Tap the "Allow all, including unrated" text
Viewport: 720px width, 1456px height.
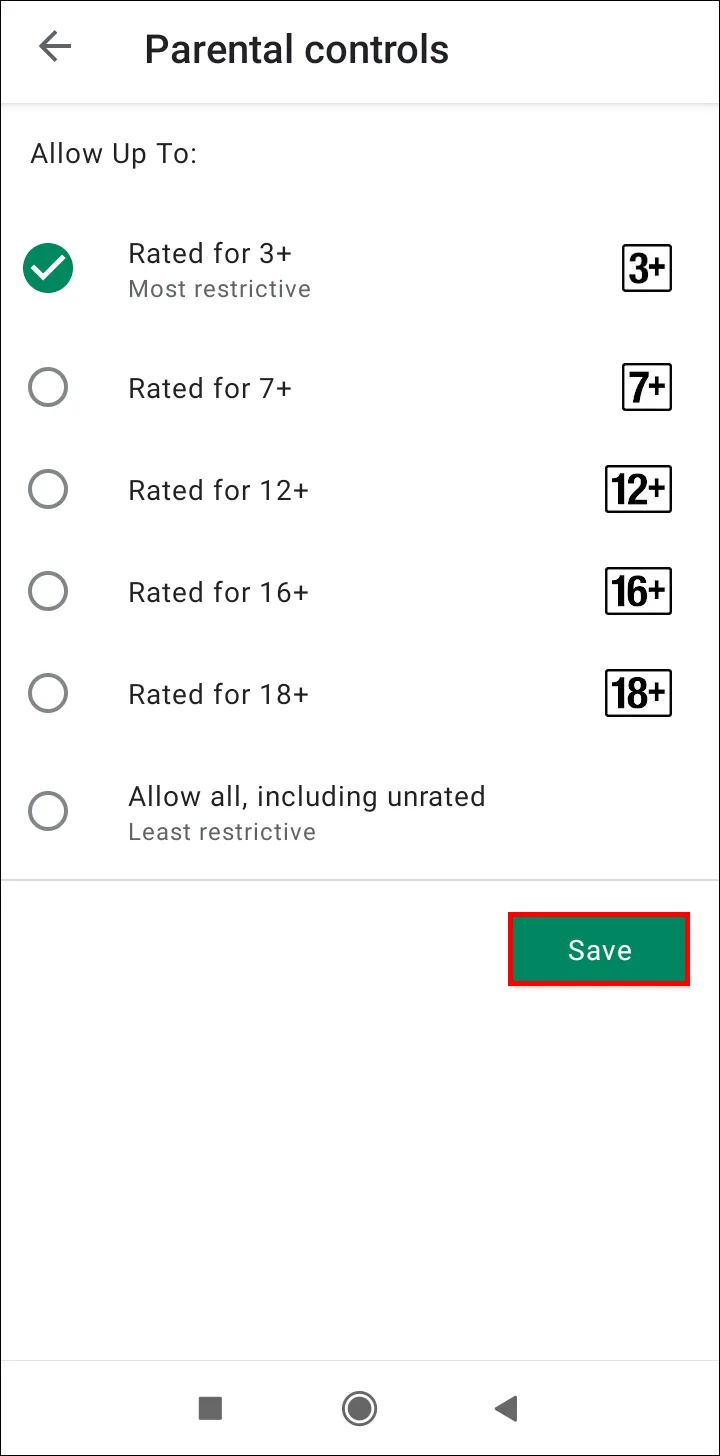(x=306, y=796)
